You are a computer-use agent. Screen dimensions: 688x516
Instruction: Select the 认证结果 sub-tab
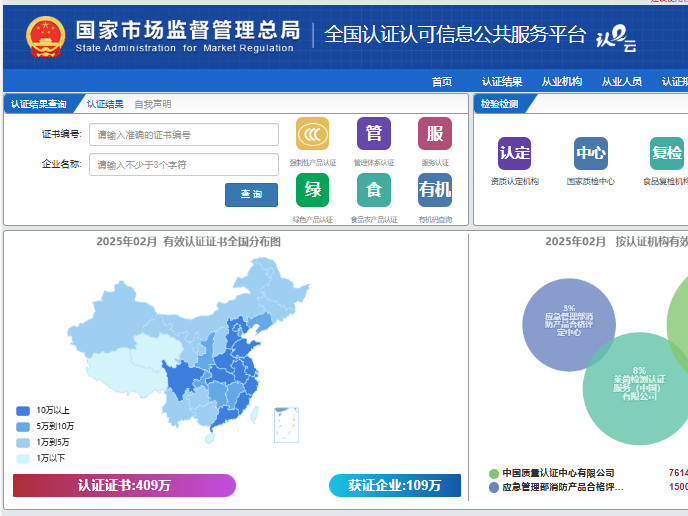tap(105, 104)
